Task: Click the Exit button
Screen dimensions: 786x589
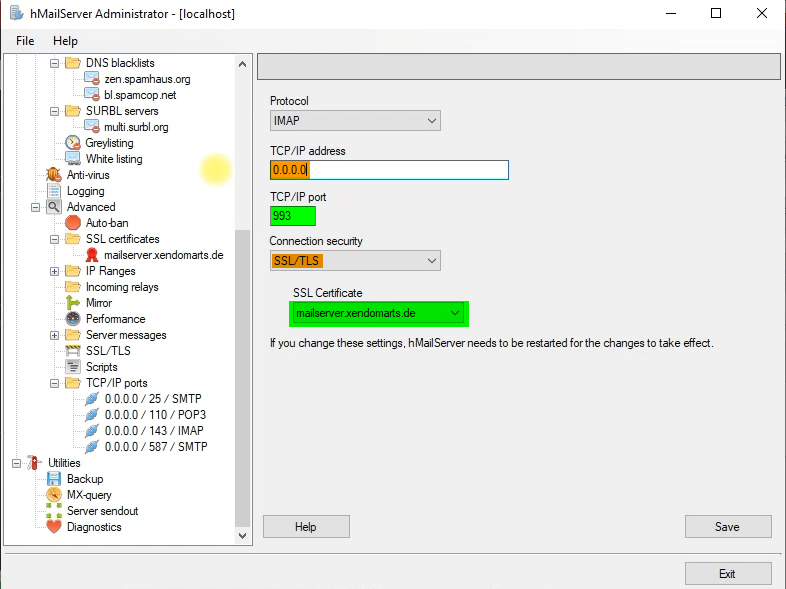Action: click(x=728, y=573)
